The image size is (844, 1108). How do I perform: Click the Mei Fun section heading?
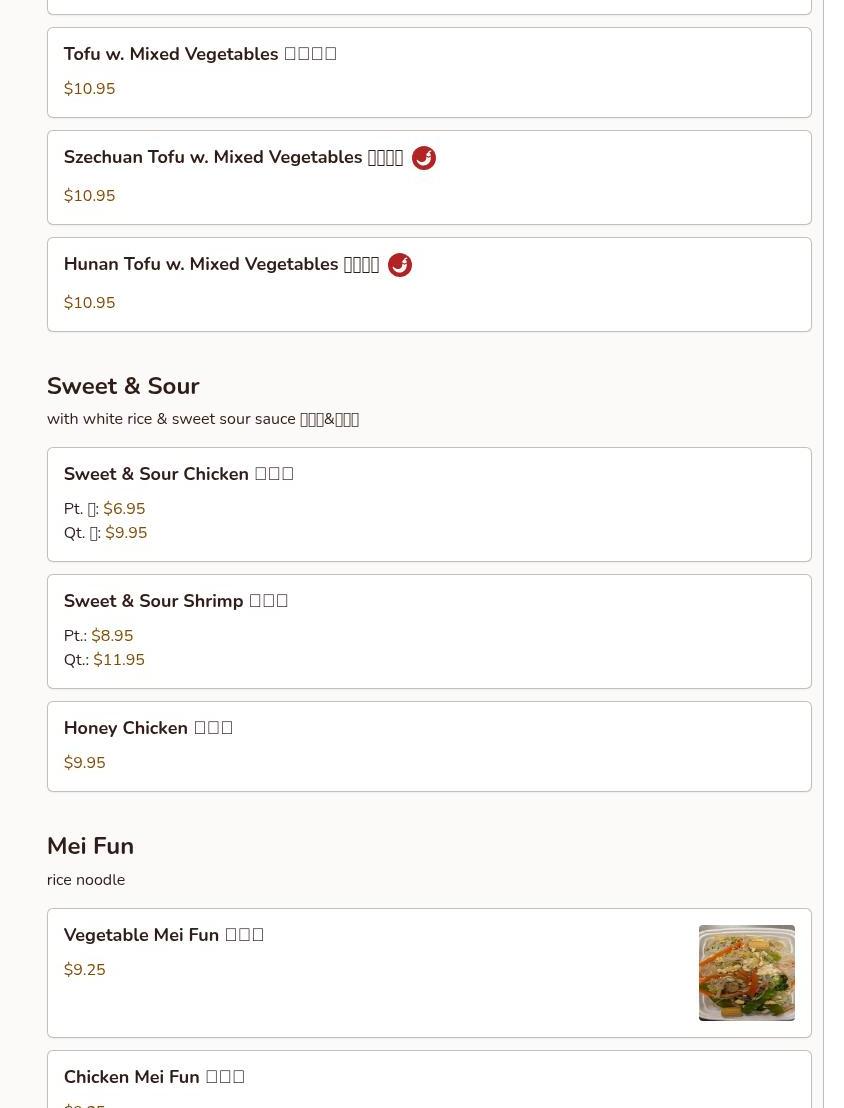point(90,846)
